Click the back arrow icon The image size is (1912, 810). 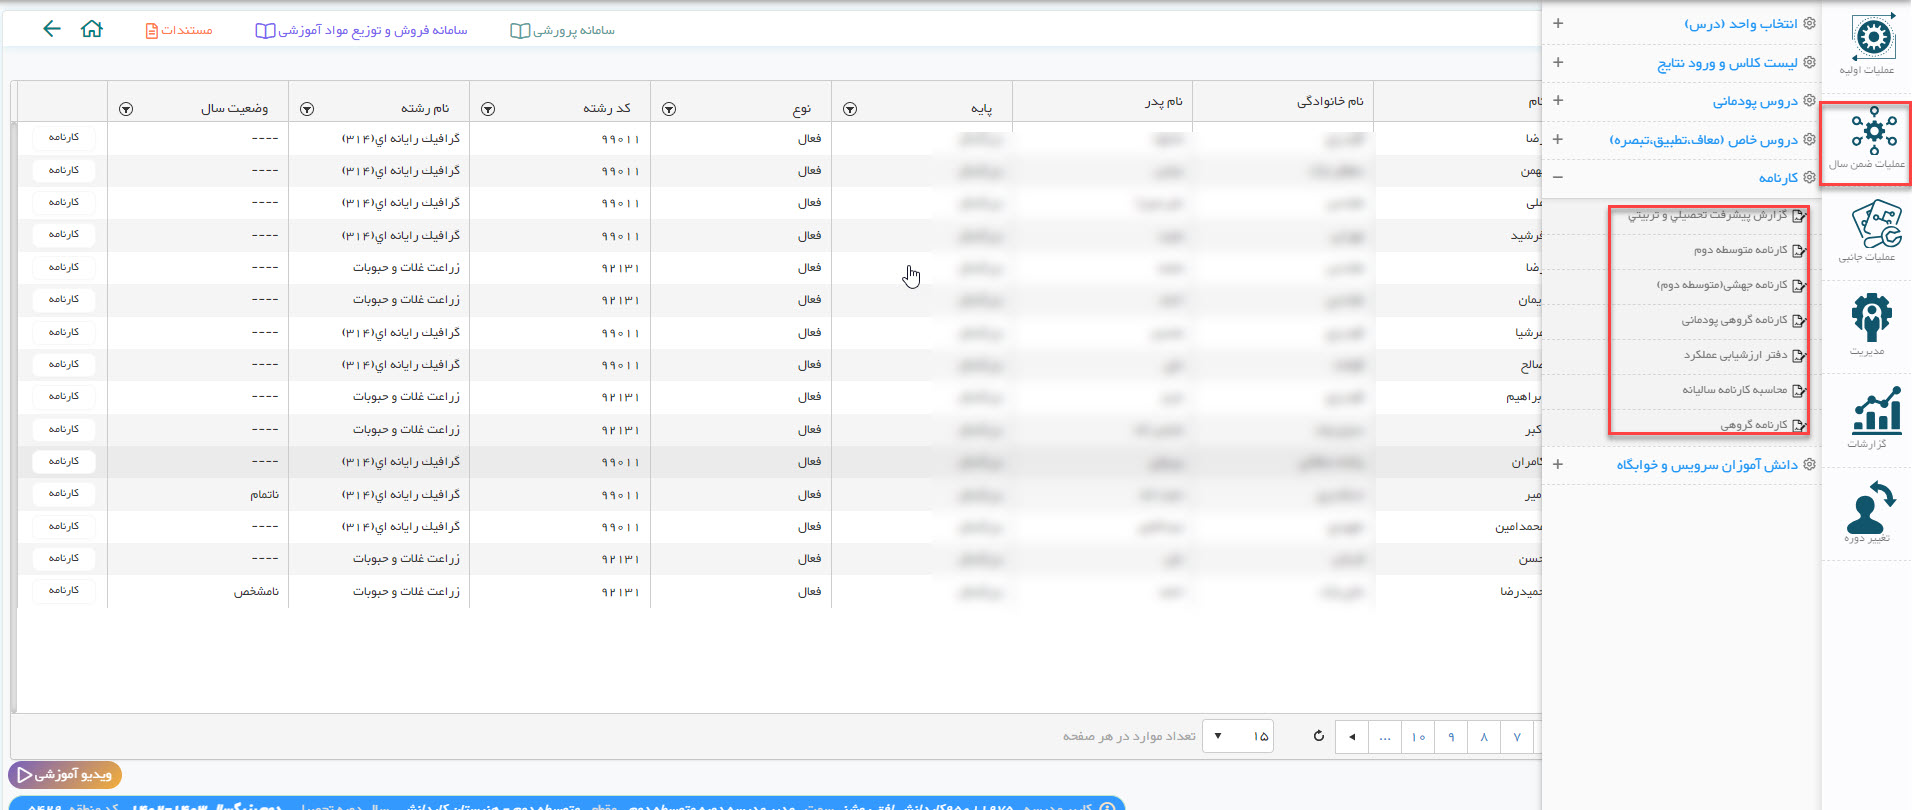coord(52,29)
